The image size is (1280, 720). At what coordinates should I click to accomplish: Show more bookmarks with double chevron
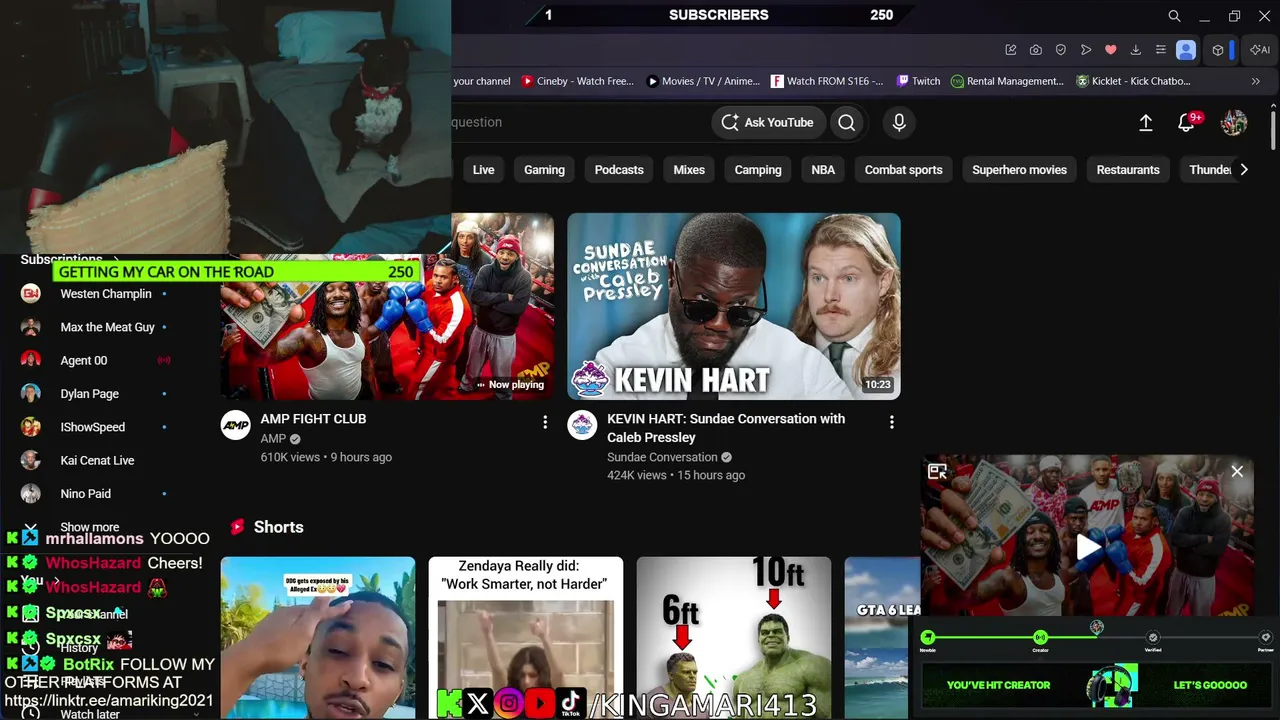click(1256, 81)
